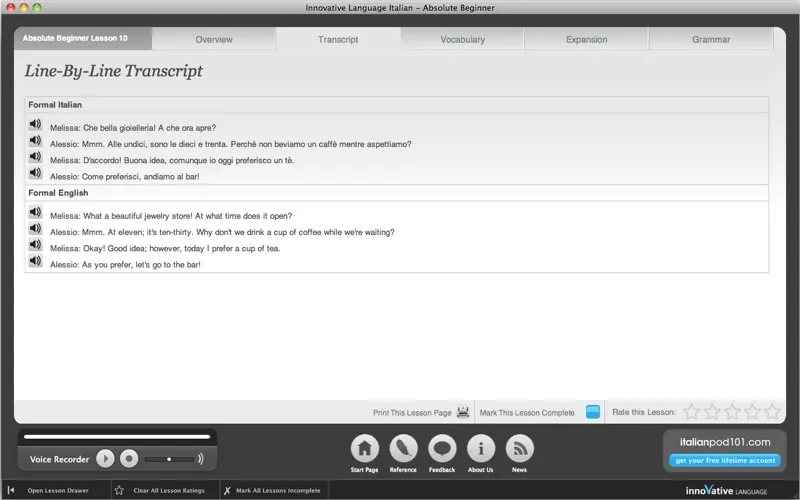The width and height of the screenshot is (800, 500).
Task: Rate this lesson five stars
Action: [773, 412]
